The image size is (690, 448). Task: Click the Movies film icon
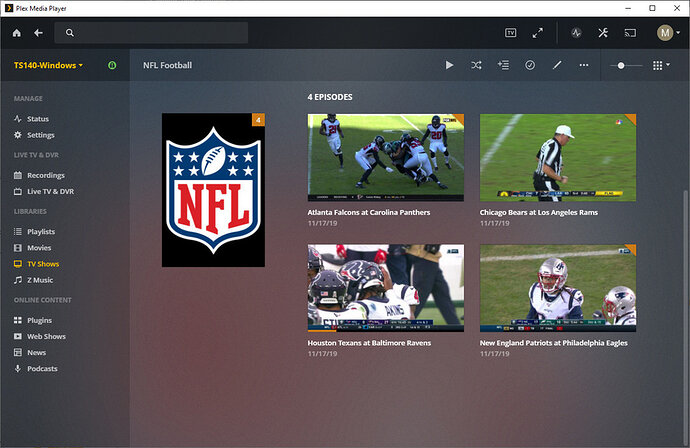(18, 248)
